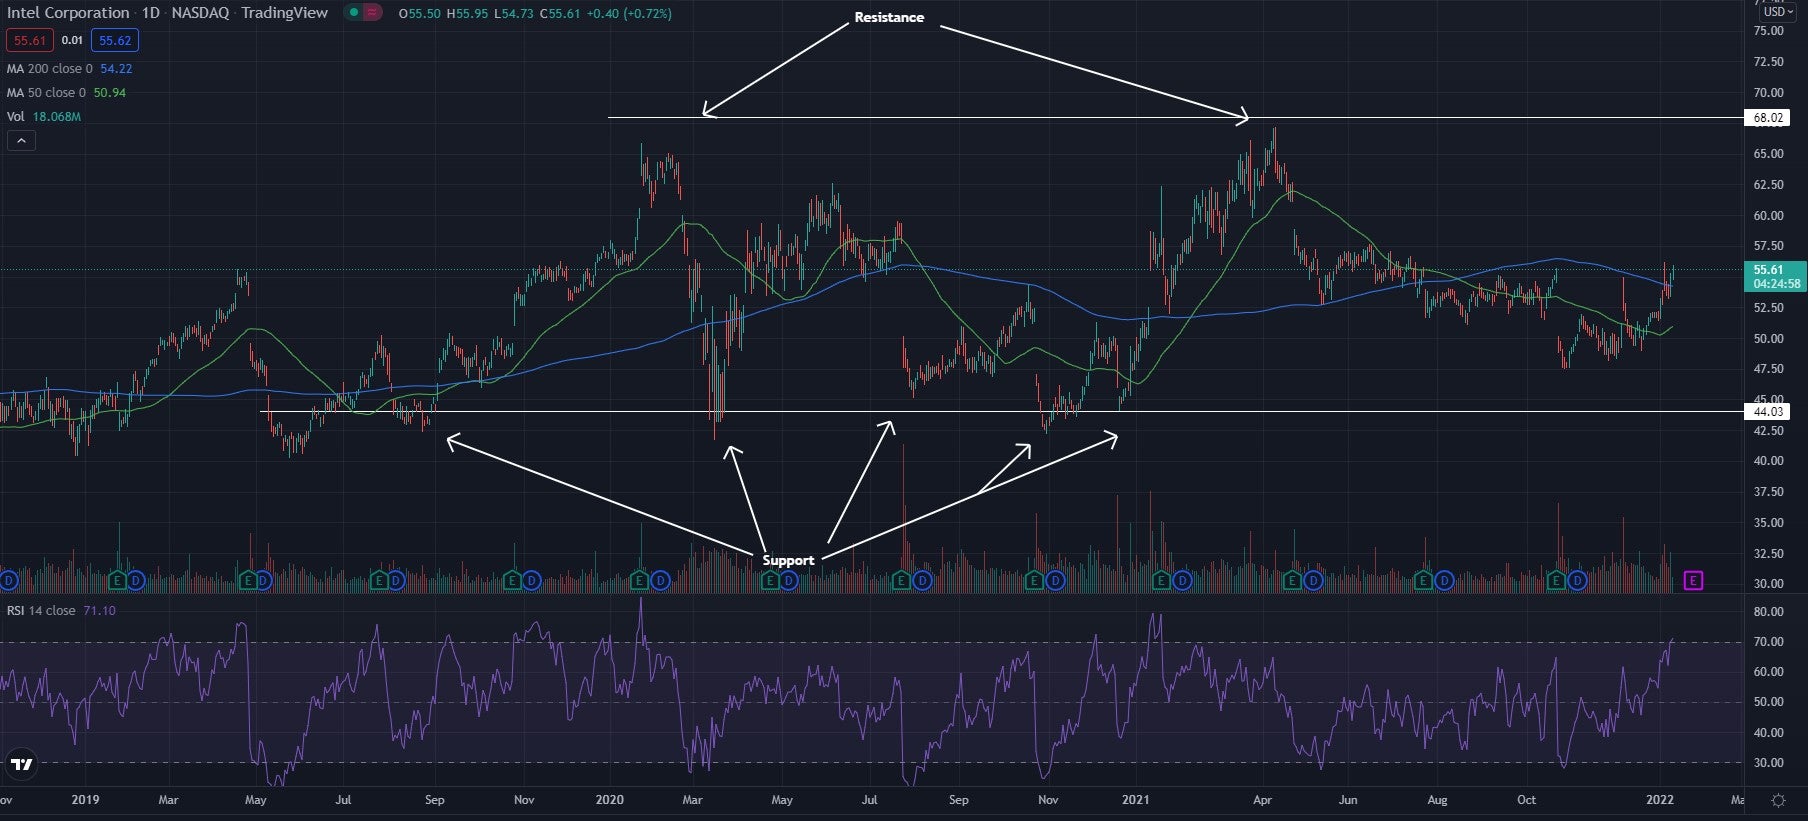Open the earnings marker in late July 2021
This screenshot has width=1808, height=821.
[x=1424, y=580]
